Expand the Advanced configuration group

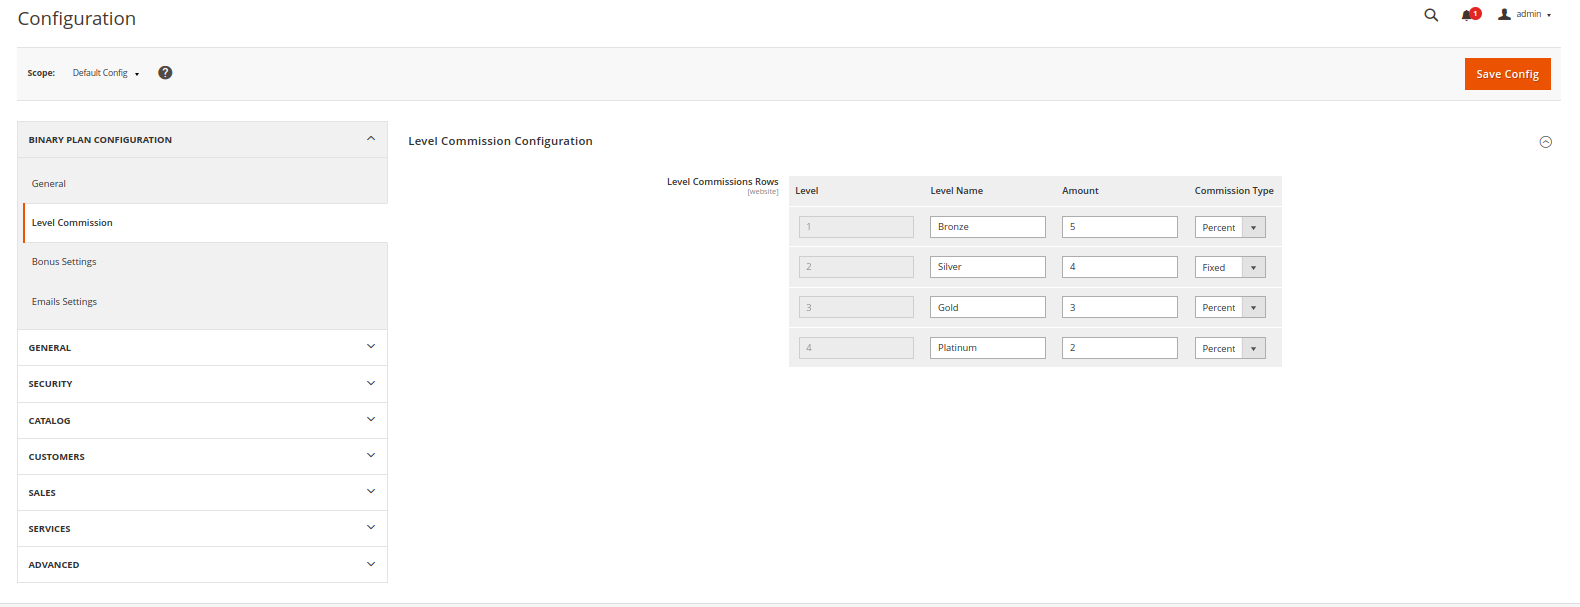(x=202, y=565)
